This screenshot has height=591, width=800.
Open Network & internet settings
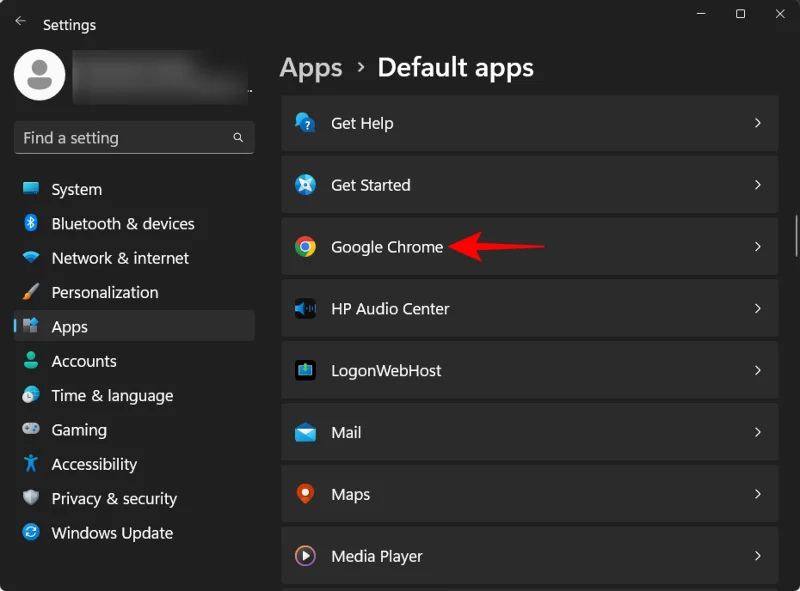[134, 258]
